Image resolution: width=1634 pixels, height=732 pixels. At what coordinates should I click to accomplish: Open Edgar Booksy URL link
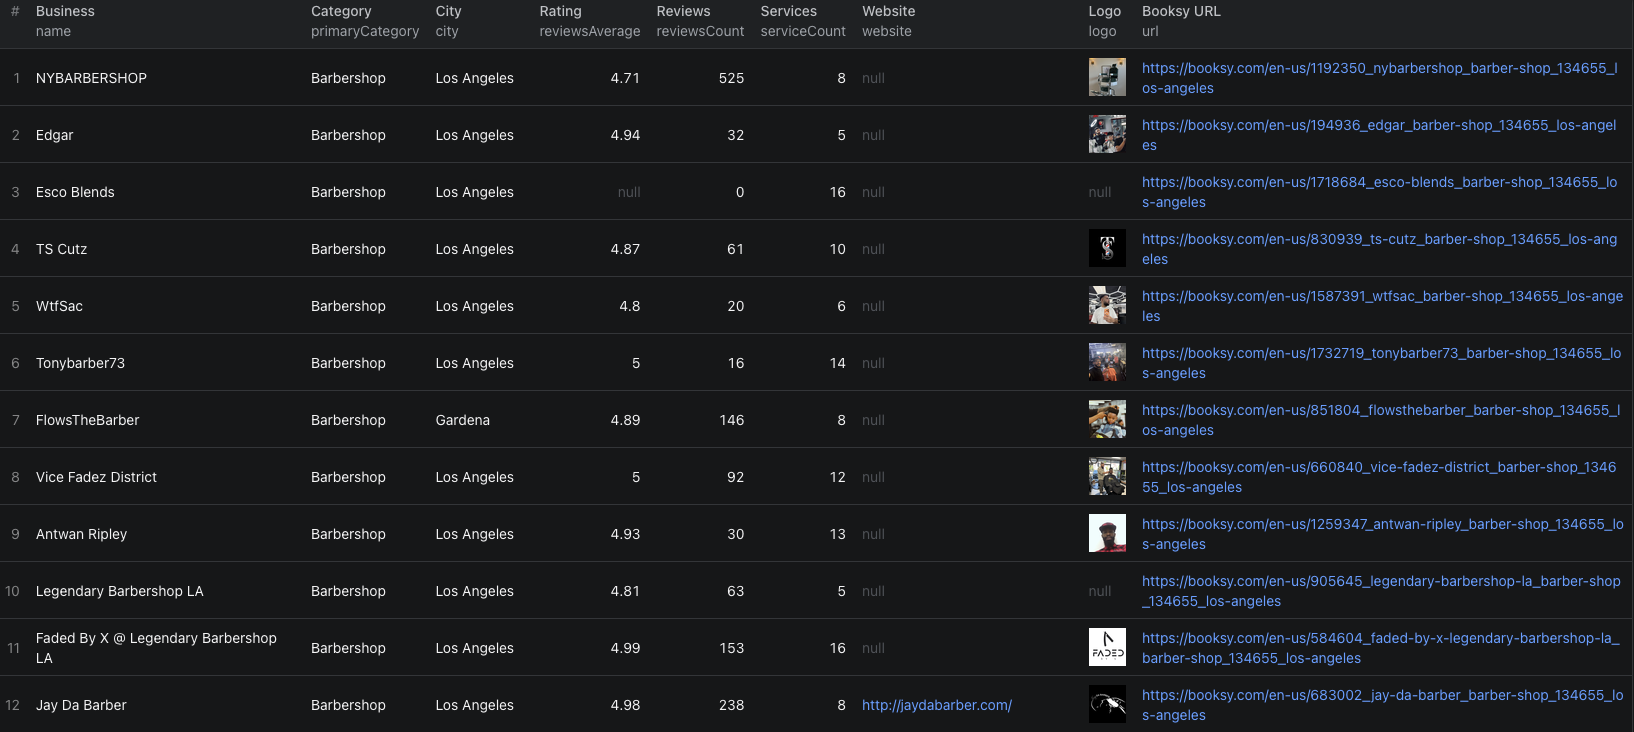(x=1379, y=135)
